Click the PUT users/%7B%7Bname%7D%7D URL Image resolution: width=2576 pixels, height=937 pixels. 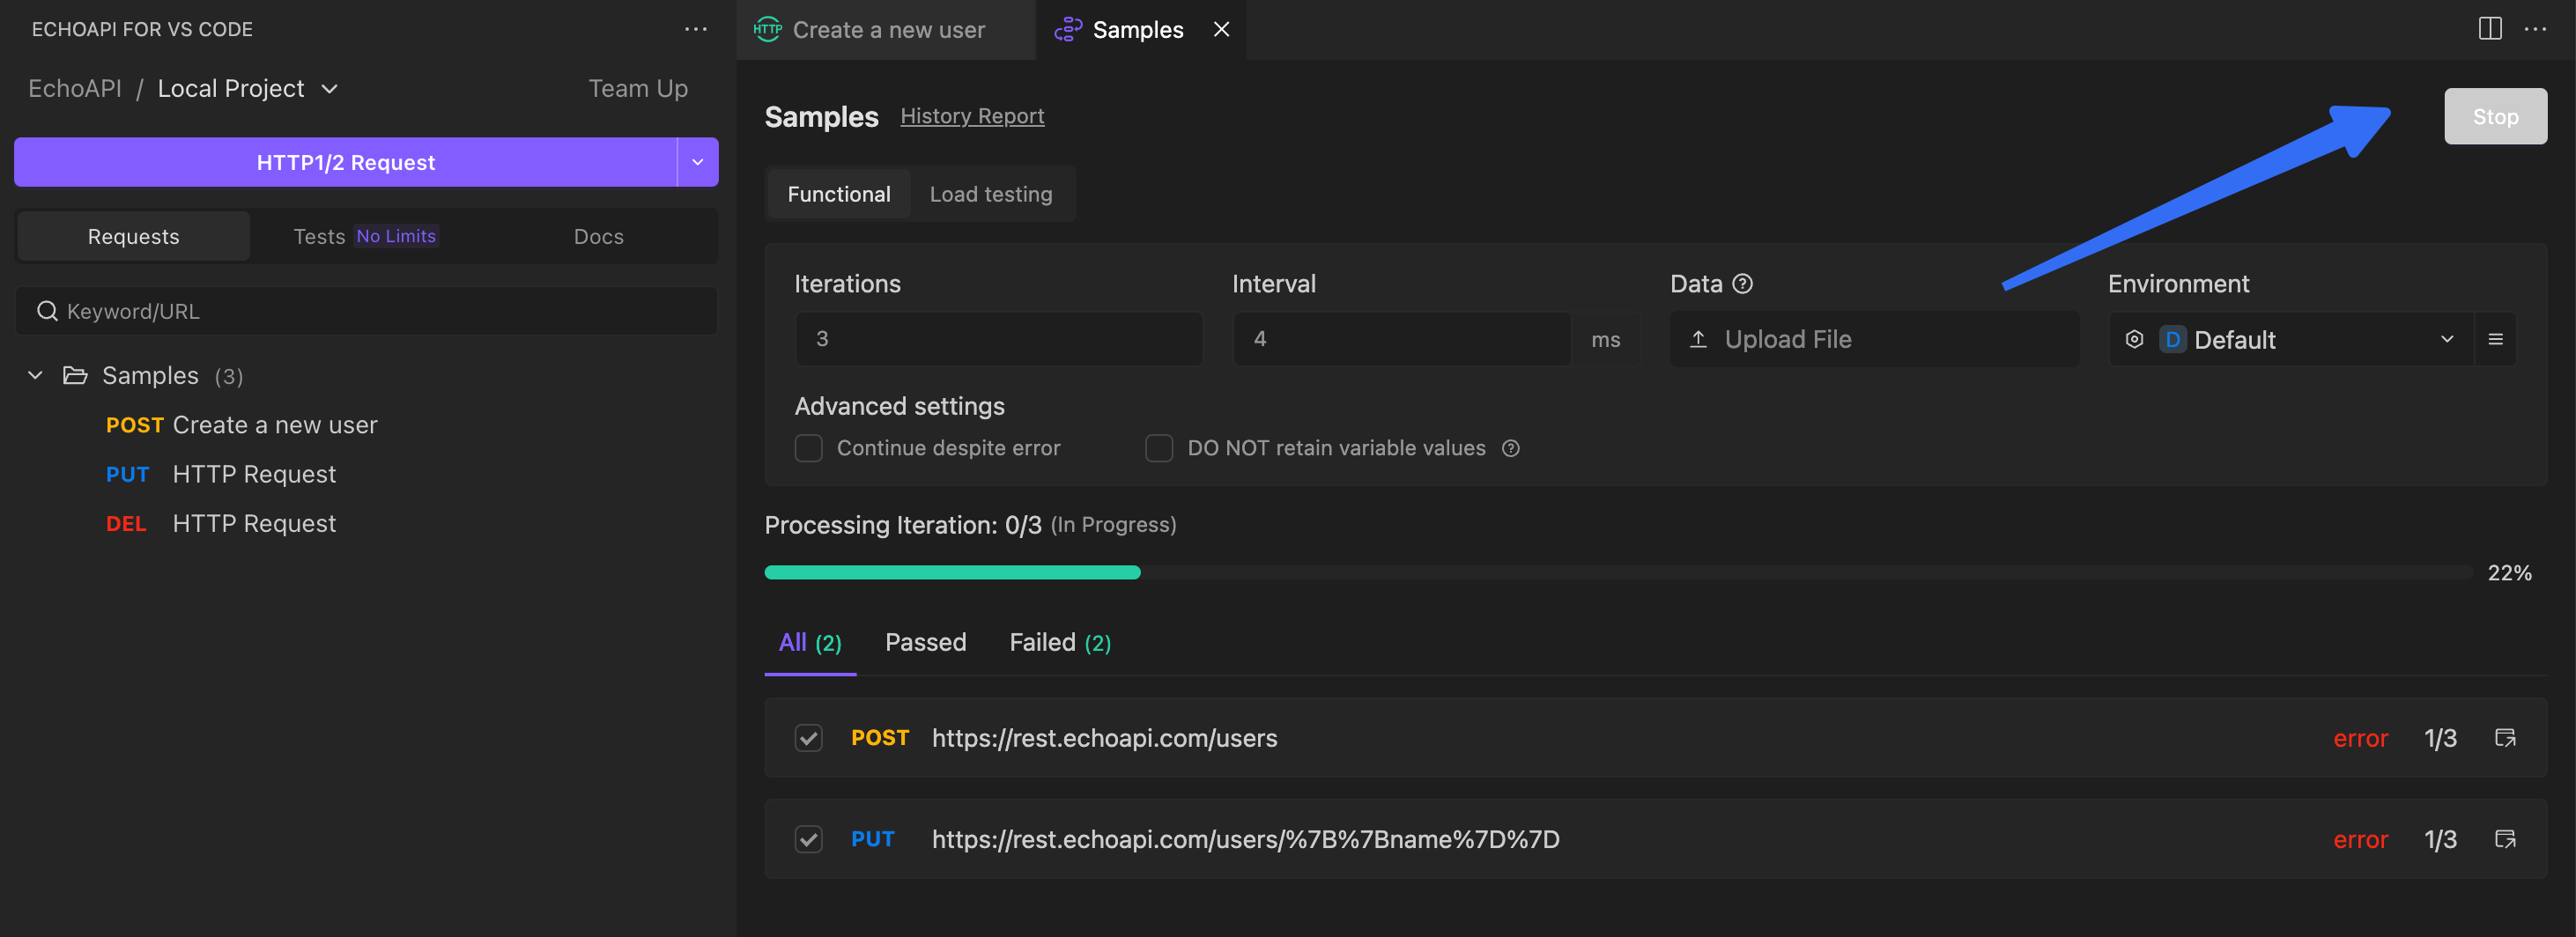click(1245, 839)
